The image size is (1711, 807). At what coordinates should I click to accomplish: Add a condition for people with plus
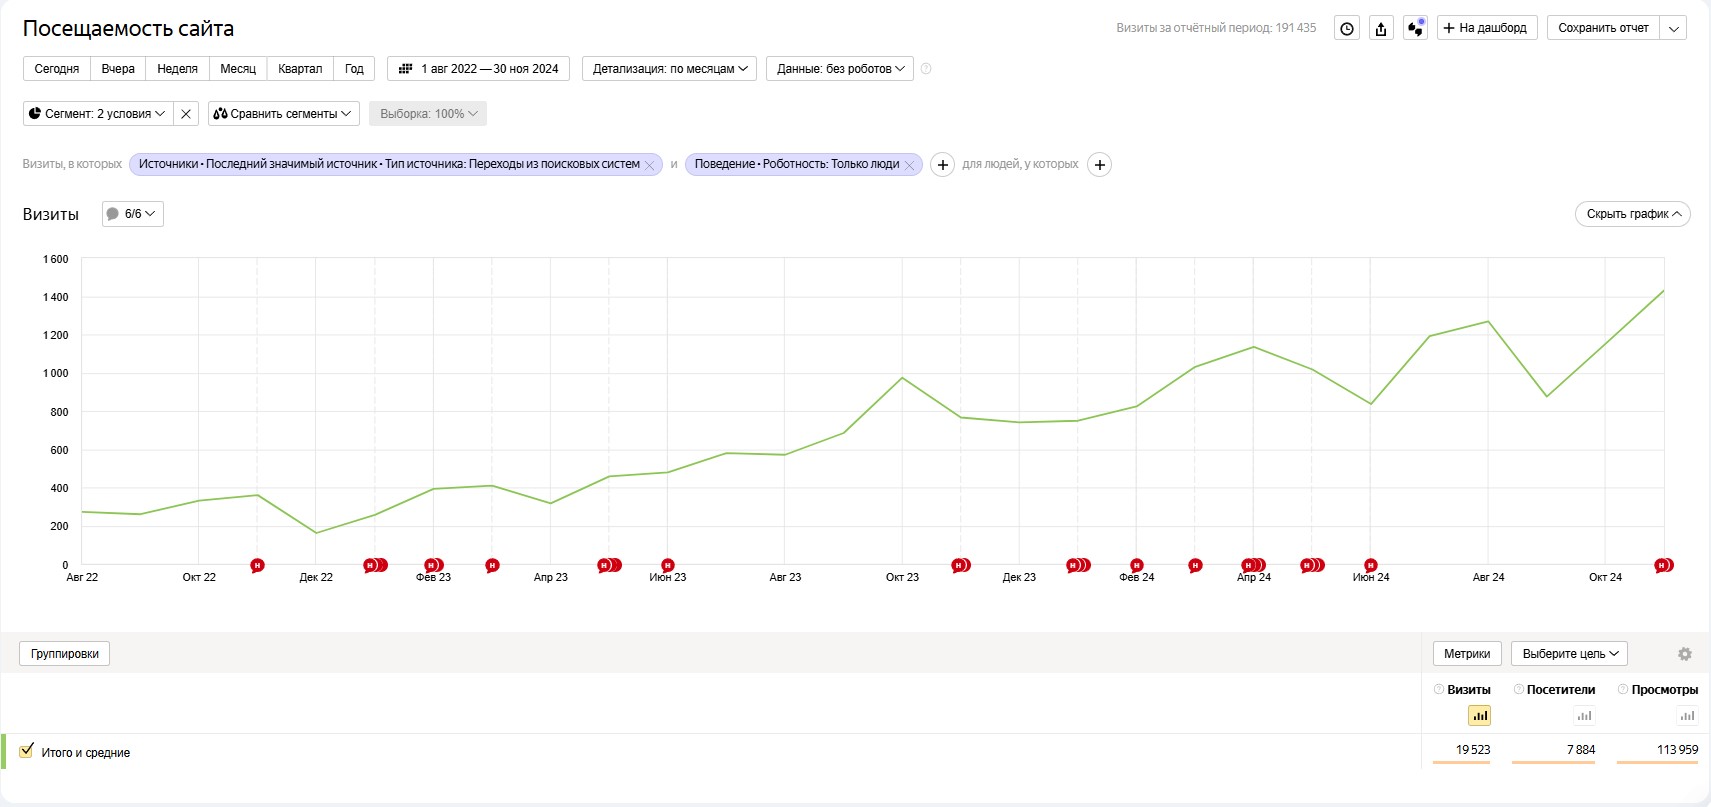coord(1099,165)
